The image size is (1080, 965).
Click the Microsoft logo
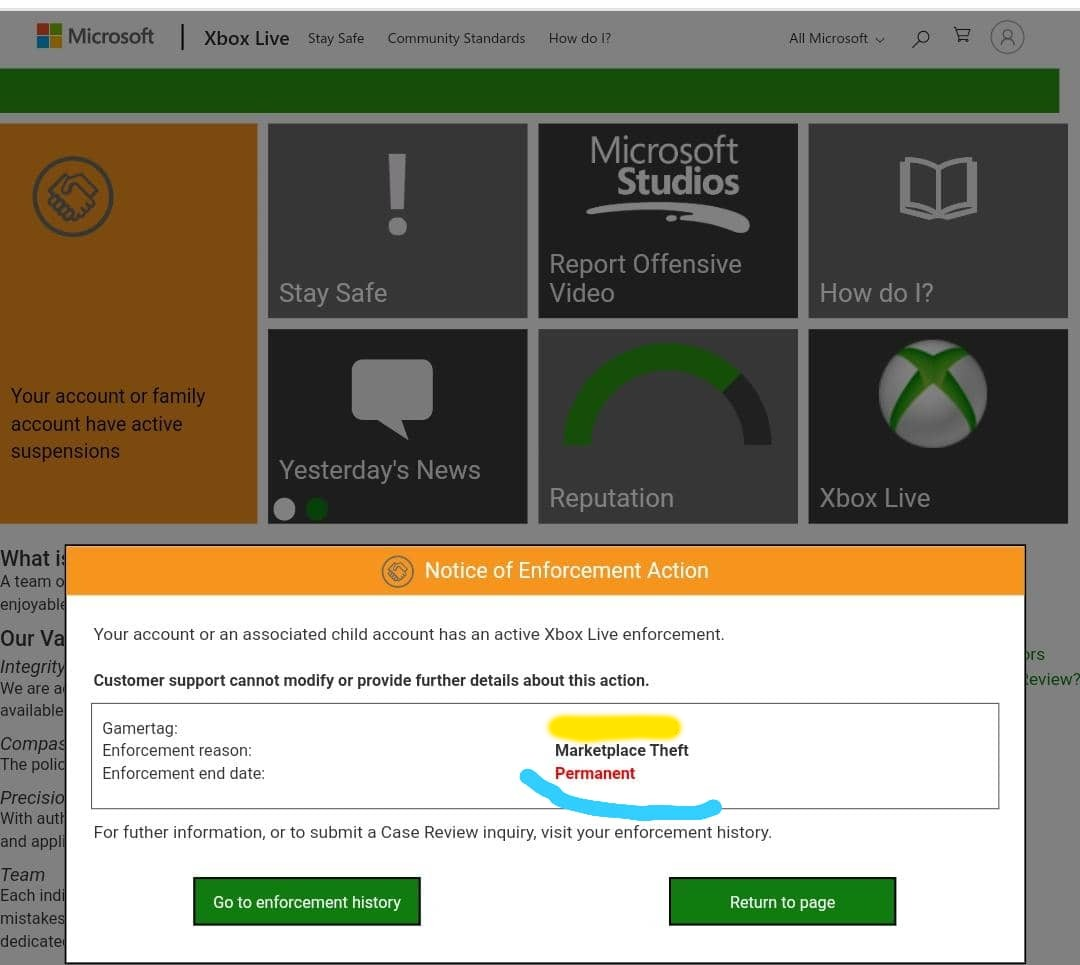point(95,36)
